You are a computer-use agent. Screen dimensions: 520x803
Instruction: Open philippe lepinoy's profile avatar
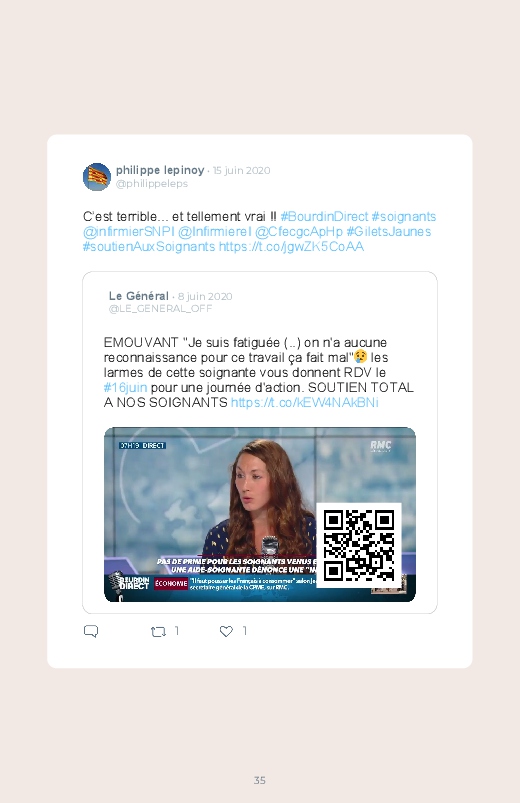click(97, 177)
